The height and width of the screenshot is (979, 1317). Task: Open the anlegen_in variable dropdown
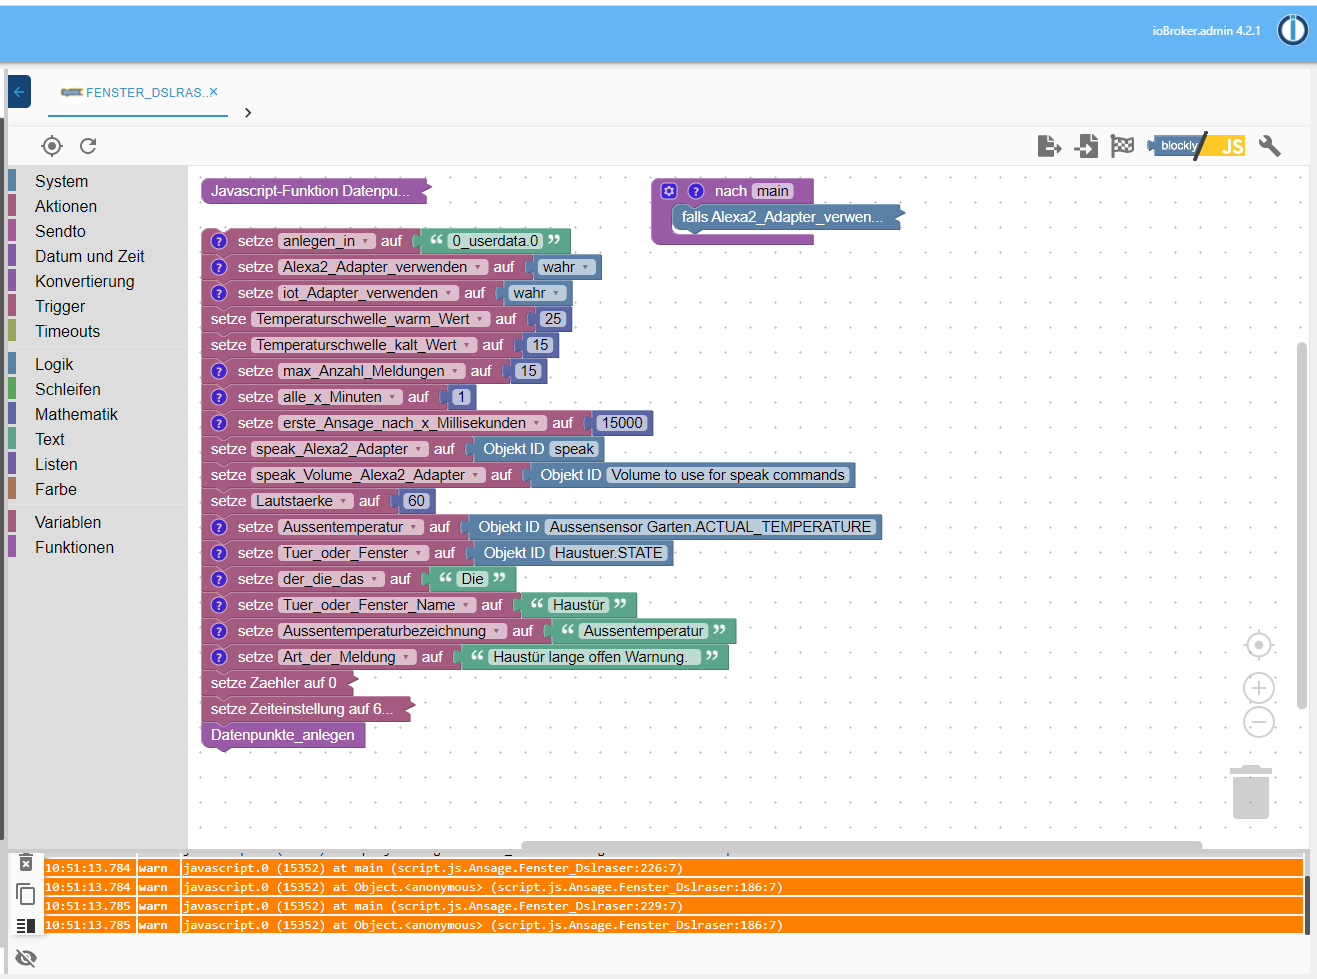coord(326,241)
